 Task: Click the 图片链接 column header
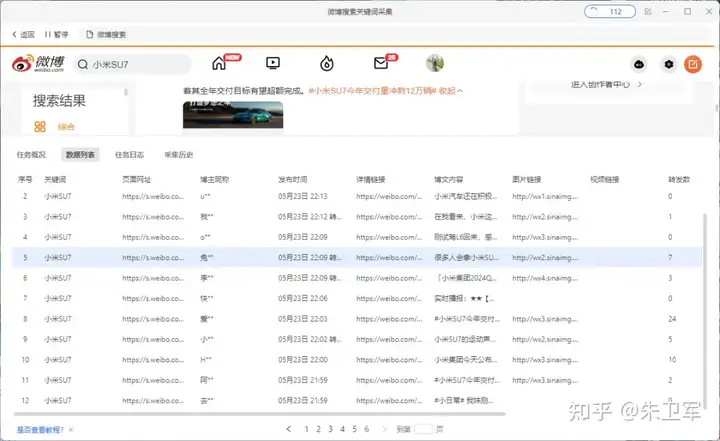pos(527,179)
